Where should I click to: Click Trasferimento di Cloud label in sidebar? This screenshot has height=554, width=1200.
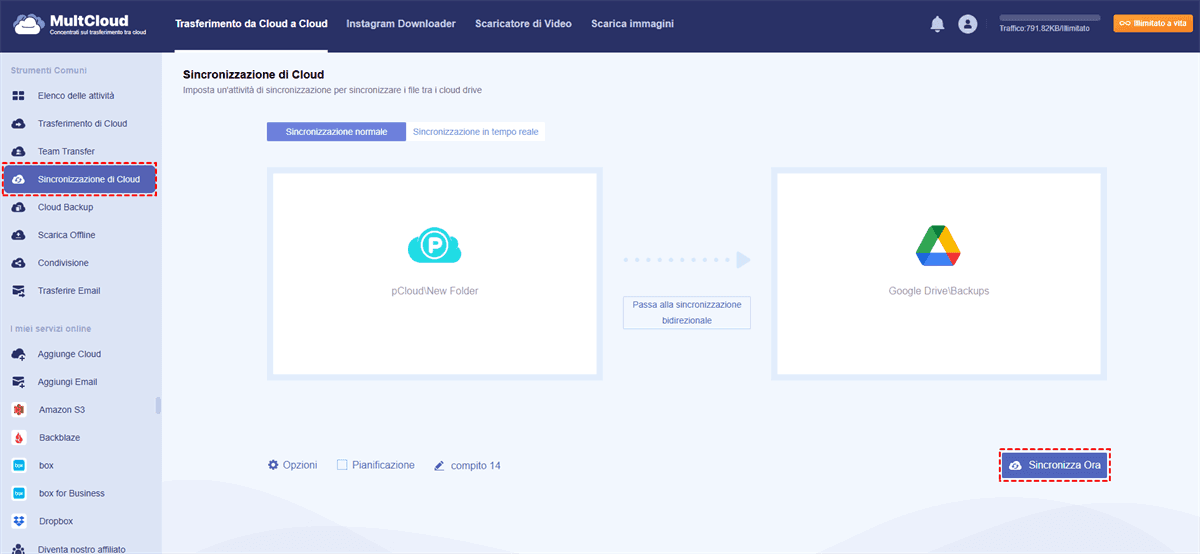[x=82, y=124]
